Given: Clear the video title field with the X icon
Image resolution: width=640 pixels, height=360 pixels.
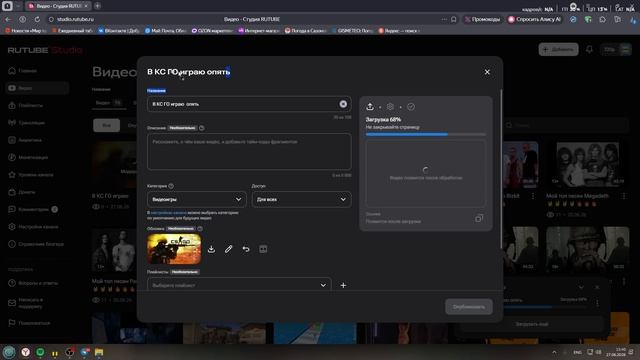Looking at the screenshot, I should pyautogui.click(x=343, y=104).
